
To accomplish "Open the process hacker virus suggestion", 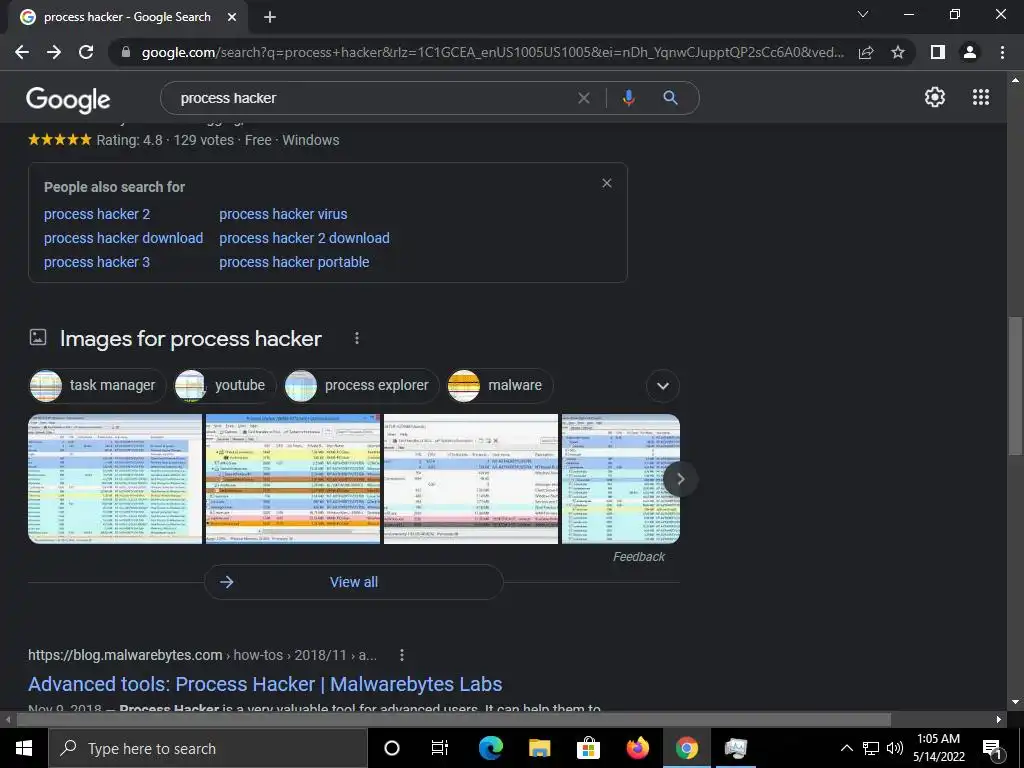I will (283, 214).
